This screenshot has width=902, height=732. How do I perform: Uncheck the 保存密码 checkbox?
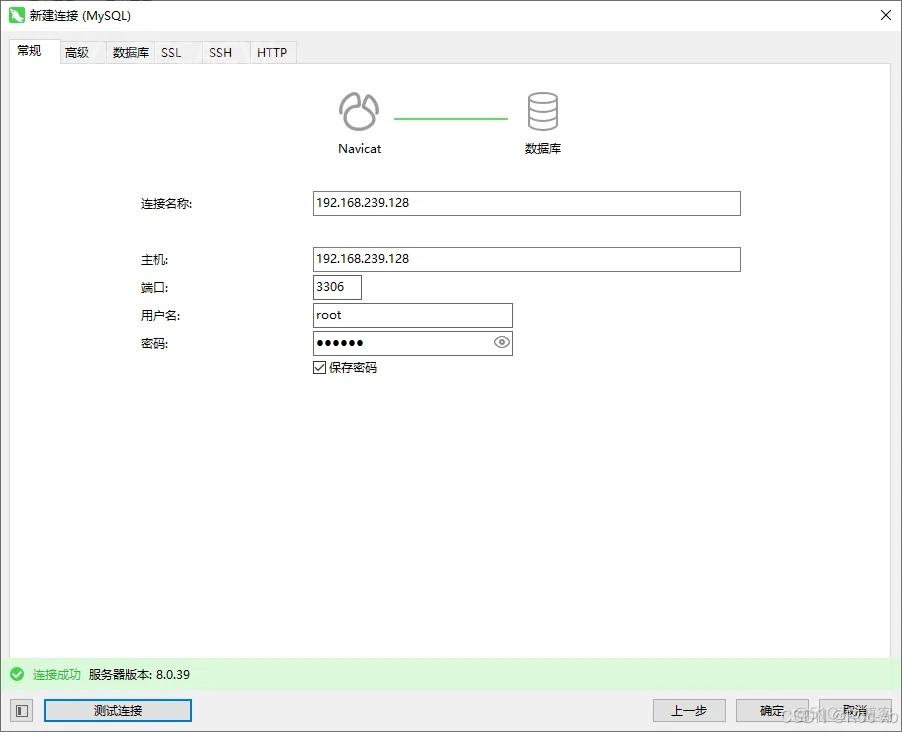tap(320, 367)
